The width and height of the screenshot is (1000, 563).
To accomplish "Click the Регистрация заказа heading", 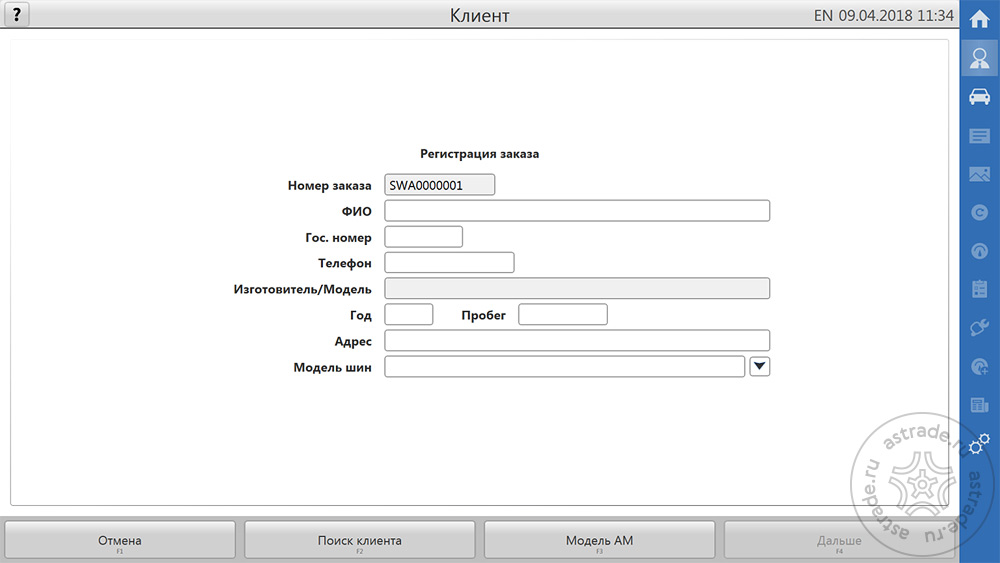I will [480, 154].
